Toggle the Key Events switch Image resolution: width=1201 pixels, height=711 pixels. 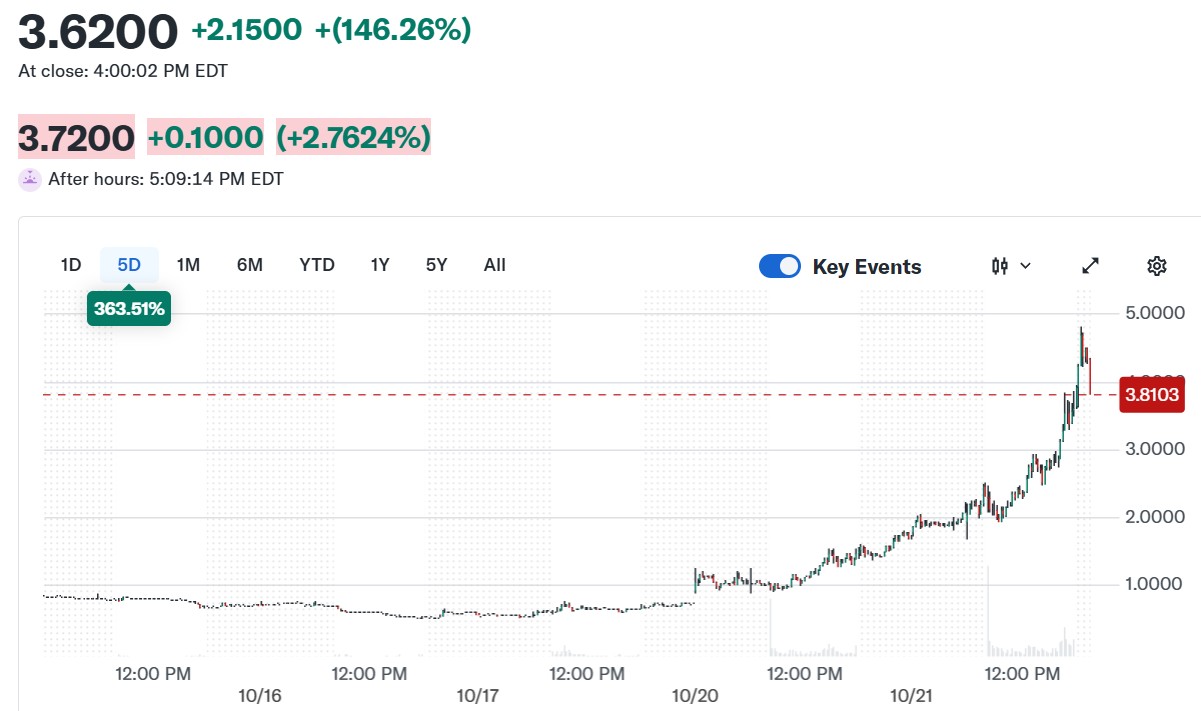pyautogui.click(x=780, y=266)
